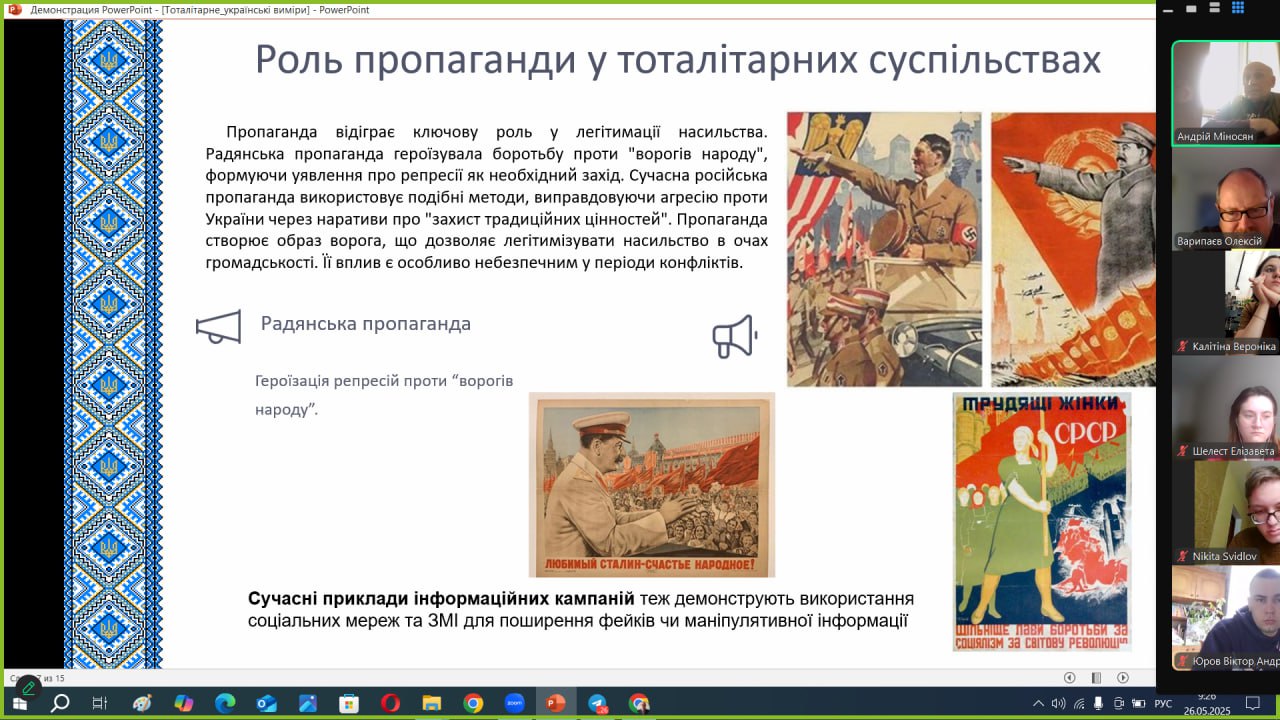
Task: Switch input language РУС indicator
Action: 1163,703
